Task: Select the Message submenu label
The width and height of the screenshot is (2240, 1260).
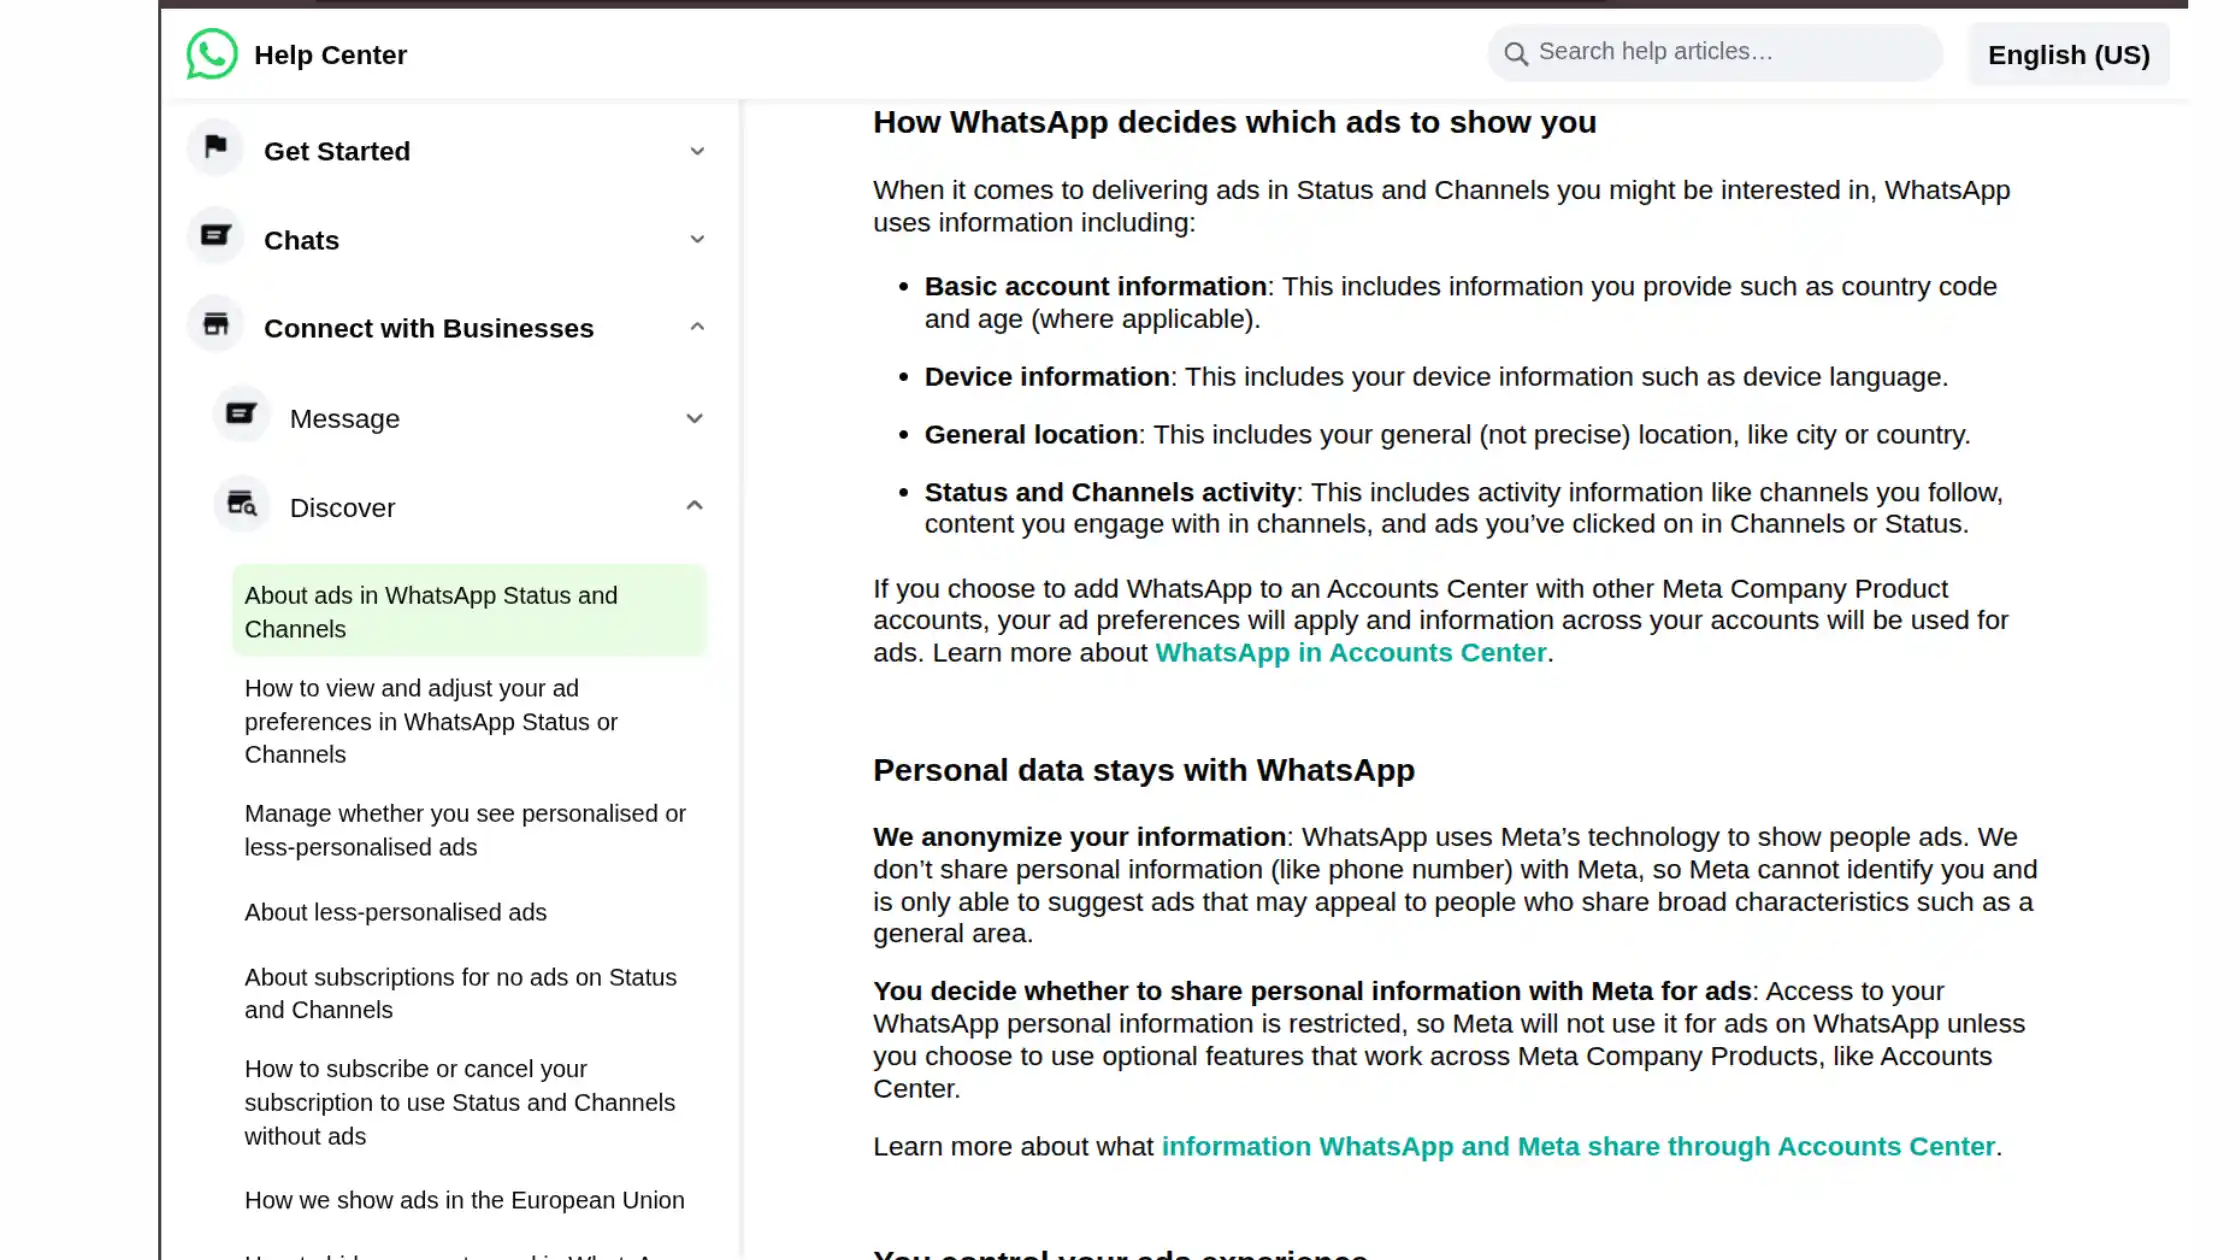Action: point(344,418)
